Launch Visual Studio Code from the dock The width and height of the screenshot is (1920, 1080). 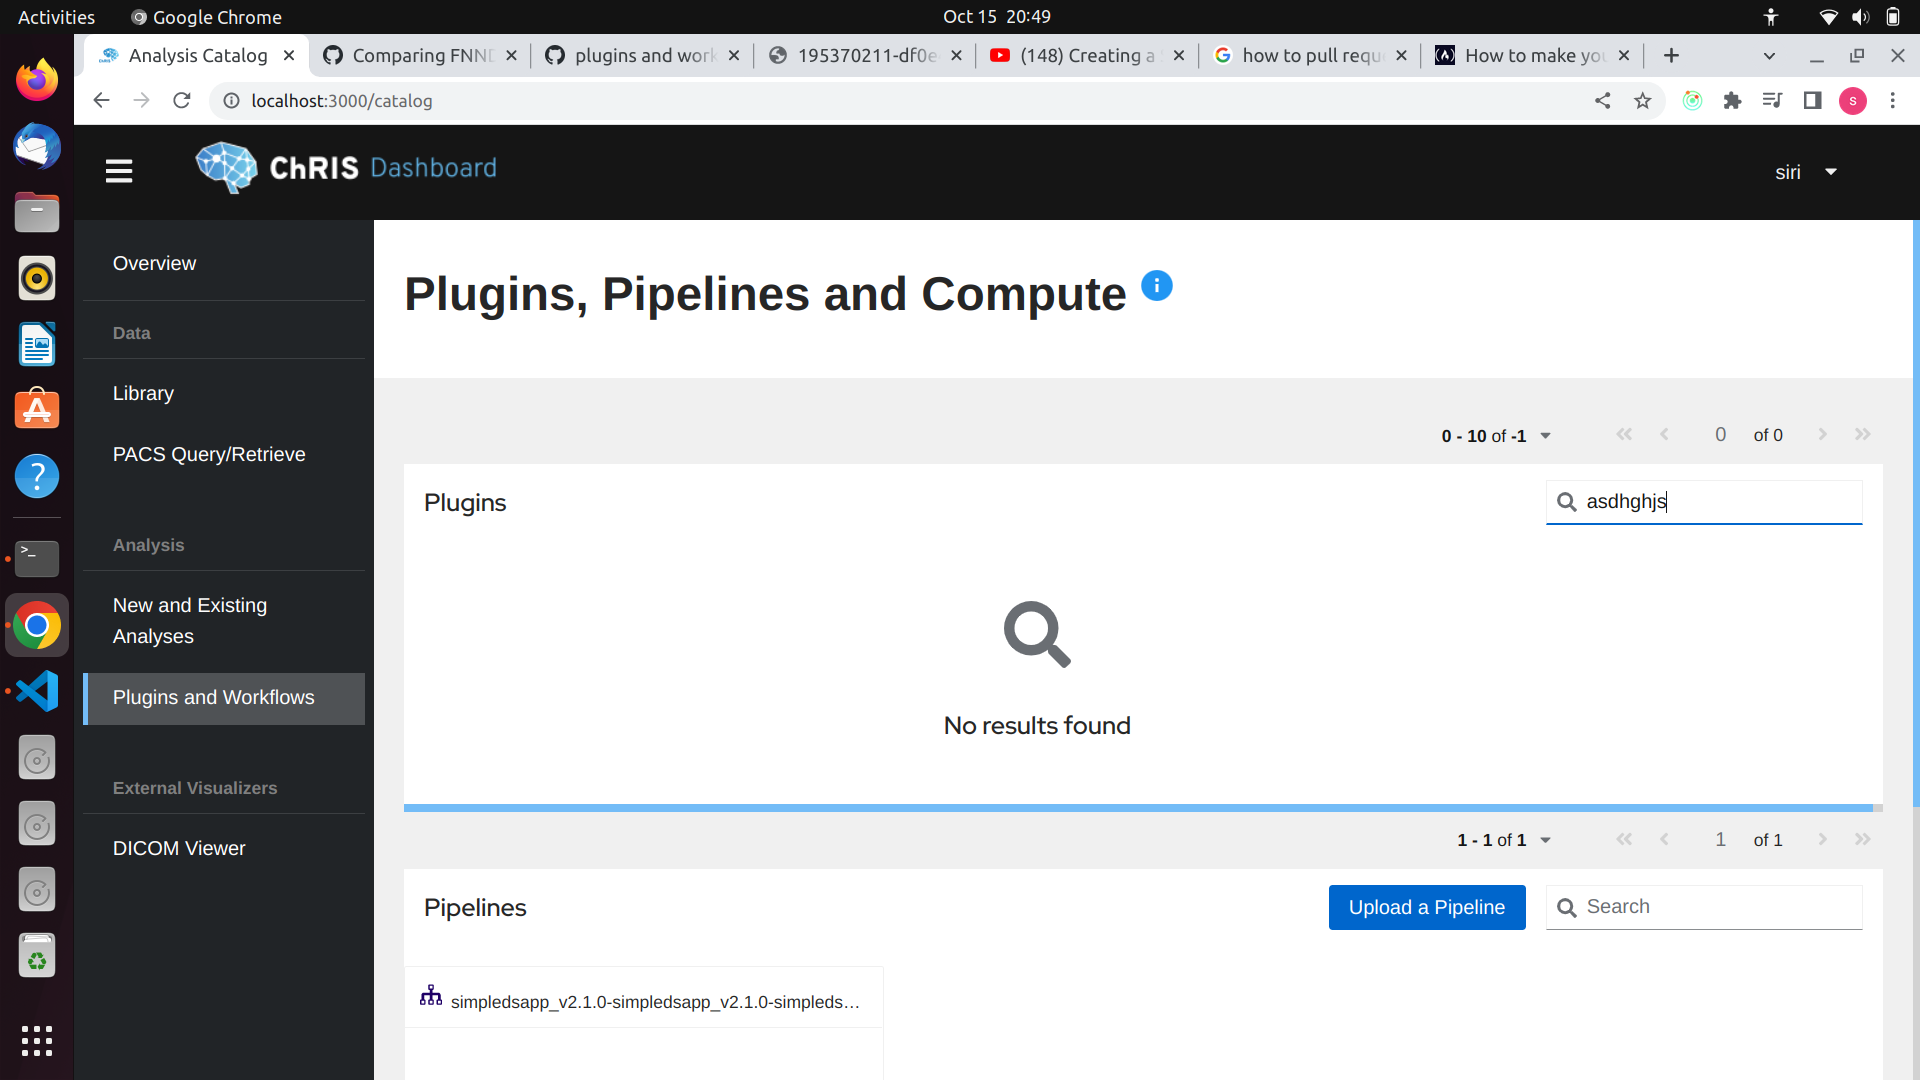coord(37,690)
